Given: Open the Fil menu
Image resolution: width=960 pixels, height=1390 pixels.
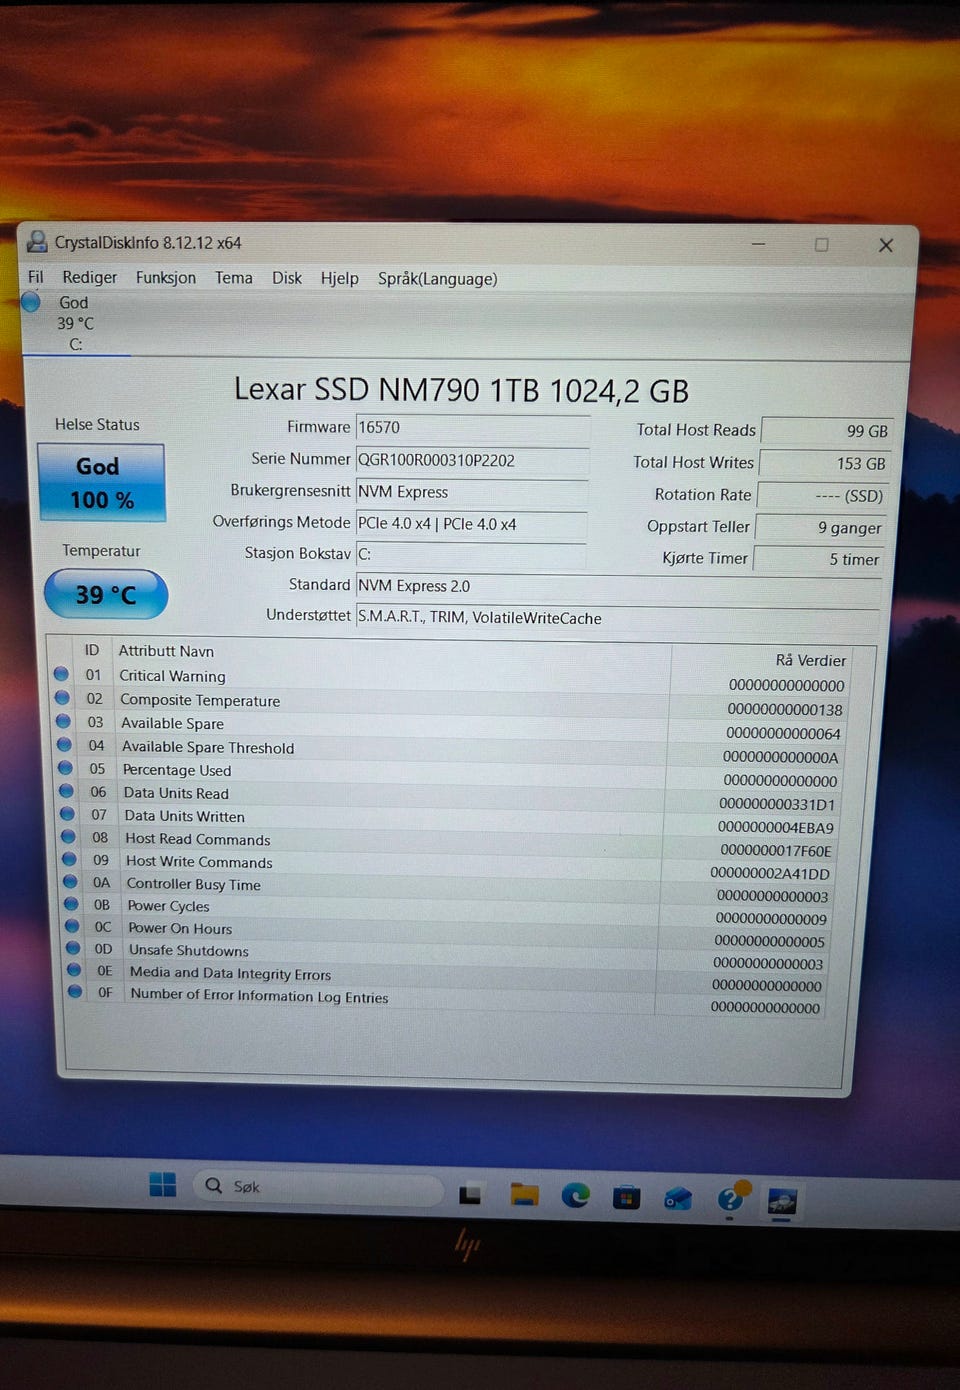Looking at the screenshot, I should (x=36, y=277).
